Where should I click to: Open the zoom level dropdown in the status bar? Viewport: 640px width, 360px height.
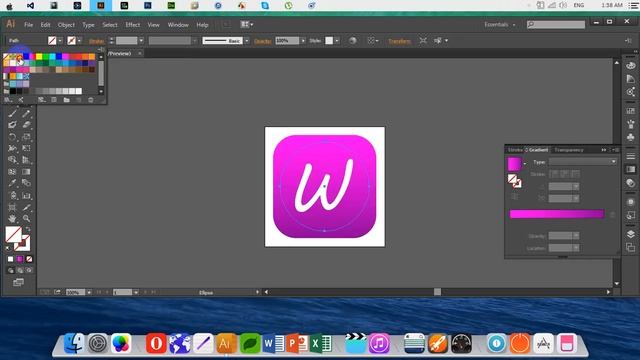pyautogui.click(x=89, y=292)
